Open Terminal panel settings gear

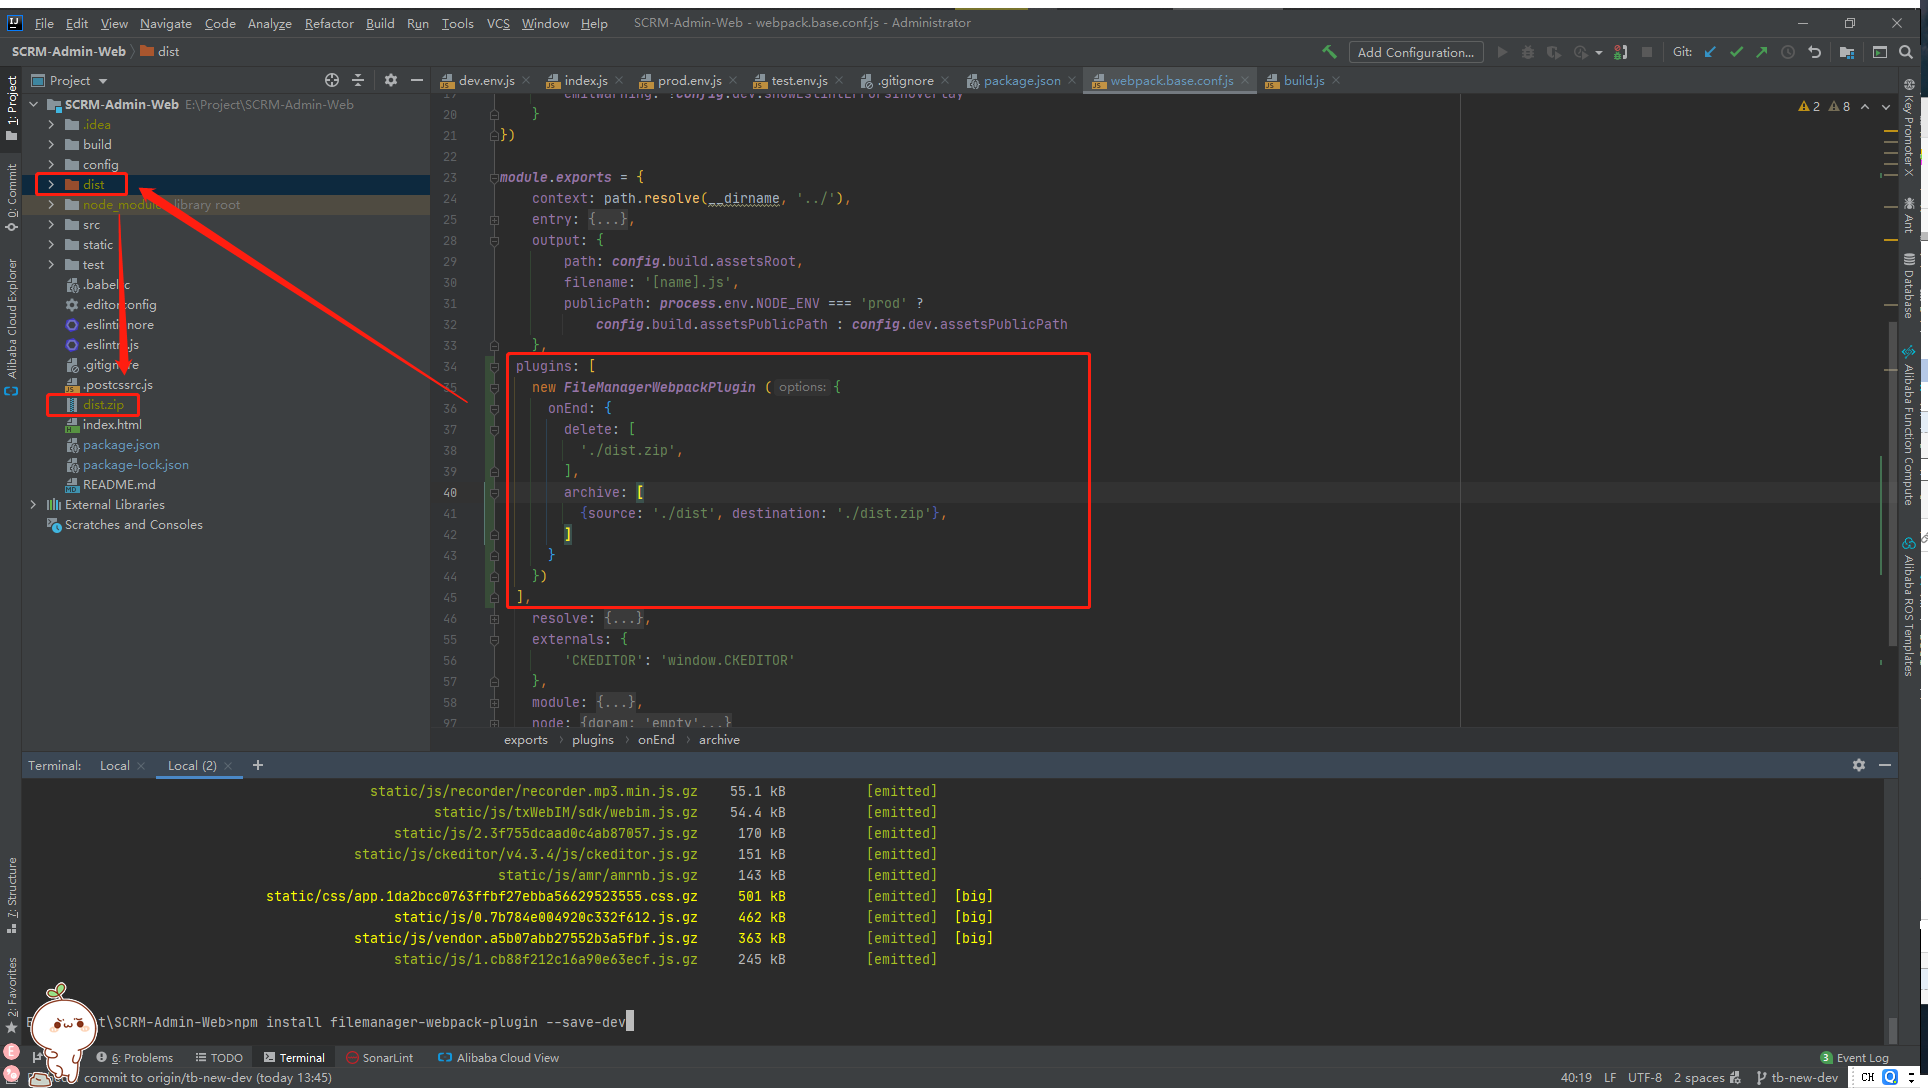click(x=1858, y=765)
